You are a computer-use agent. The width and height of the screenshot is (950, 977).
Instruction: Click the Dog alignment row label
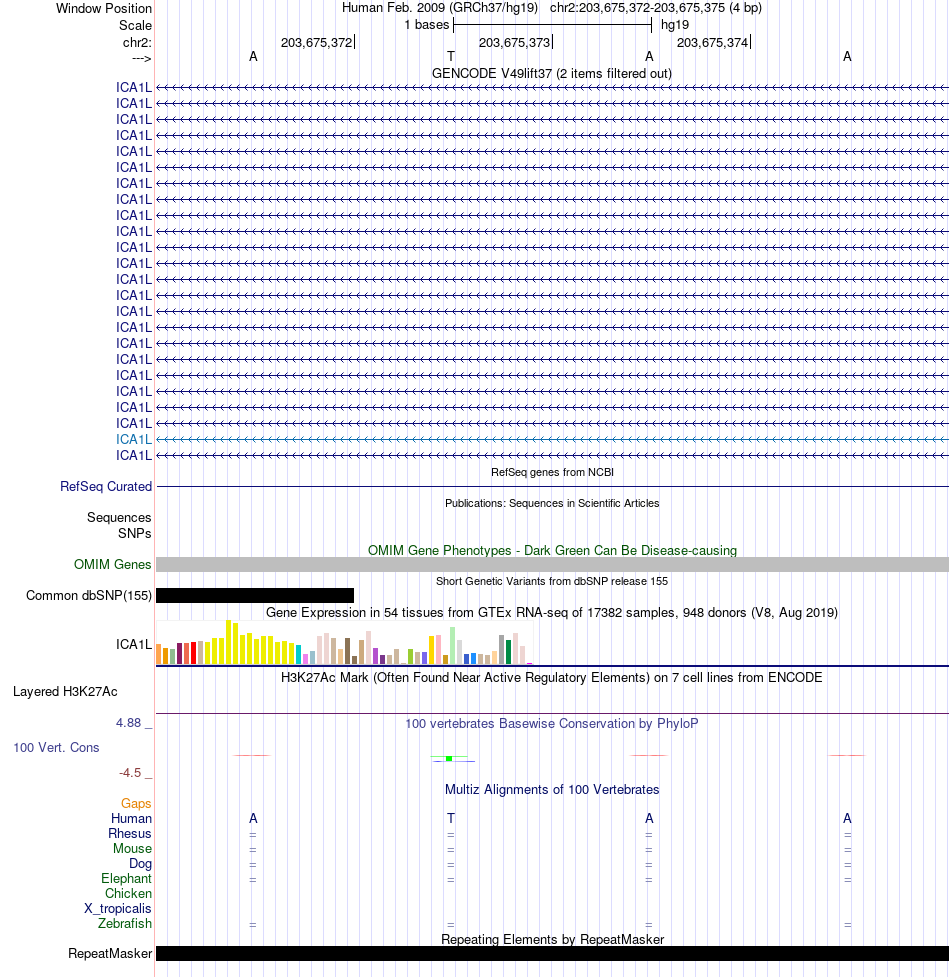point(141,864)
